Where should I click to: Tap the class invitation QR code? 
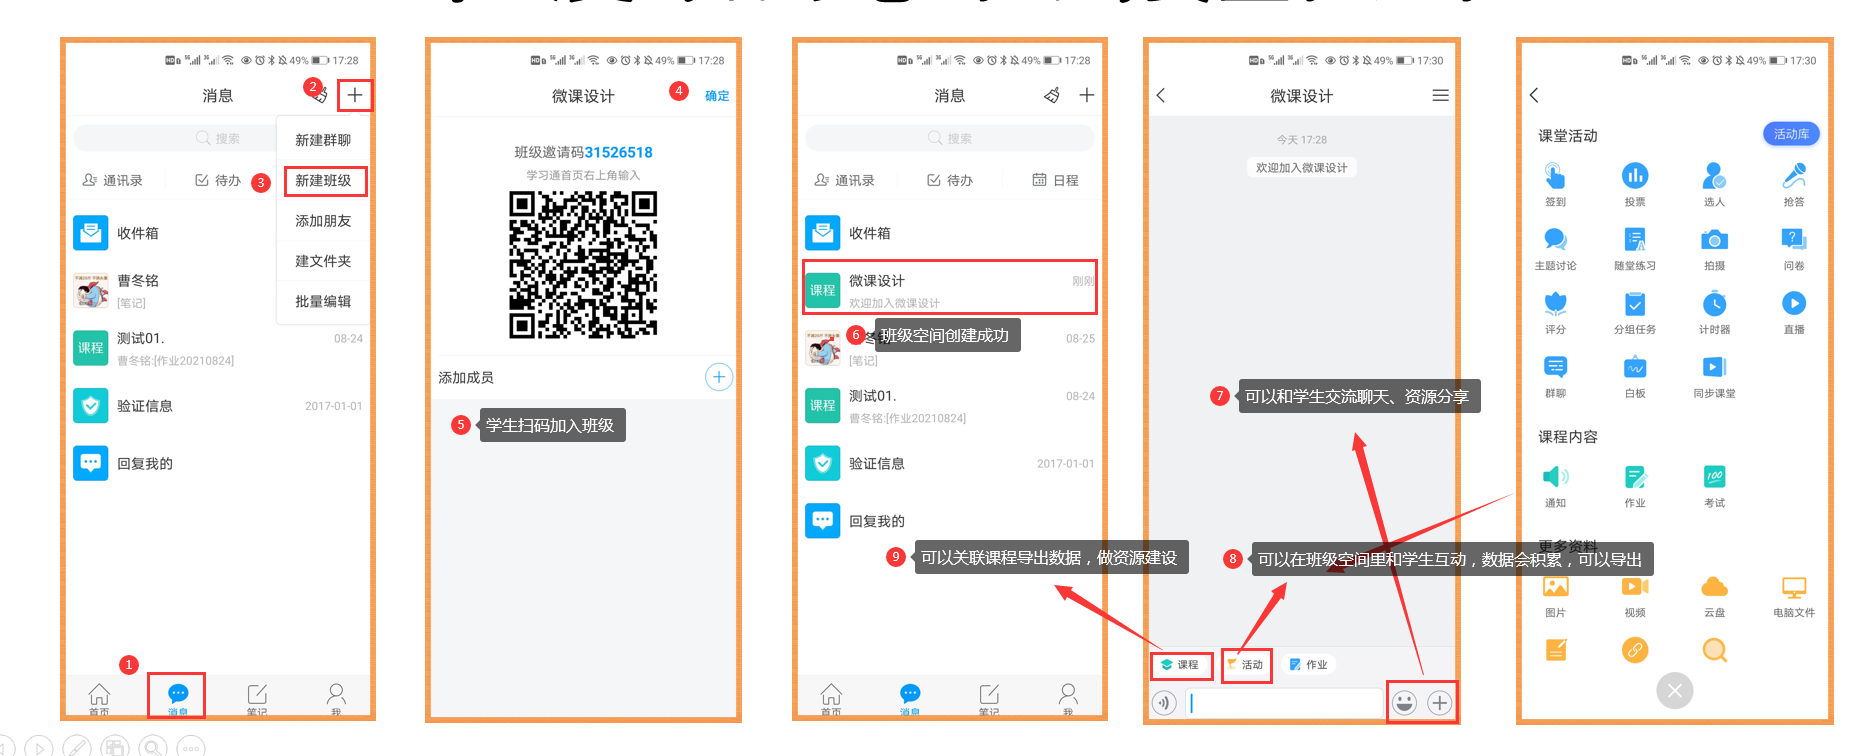coord(583,265)
